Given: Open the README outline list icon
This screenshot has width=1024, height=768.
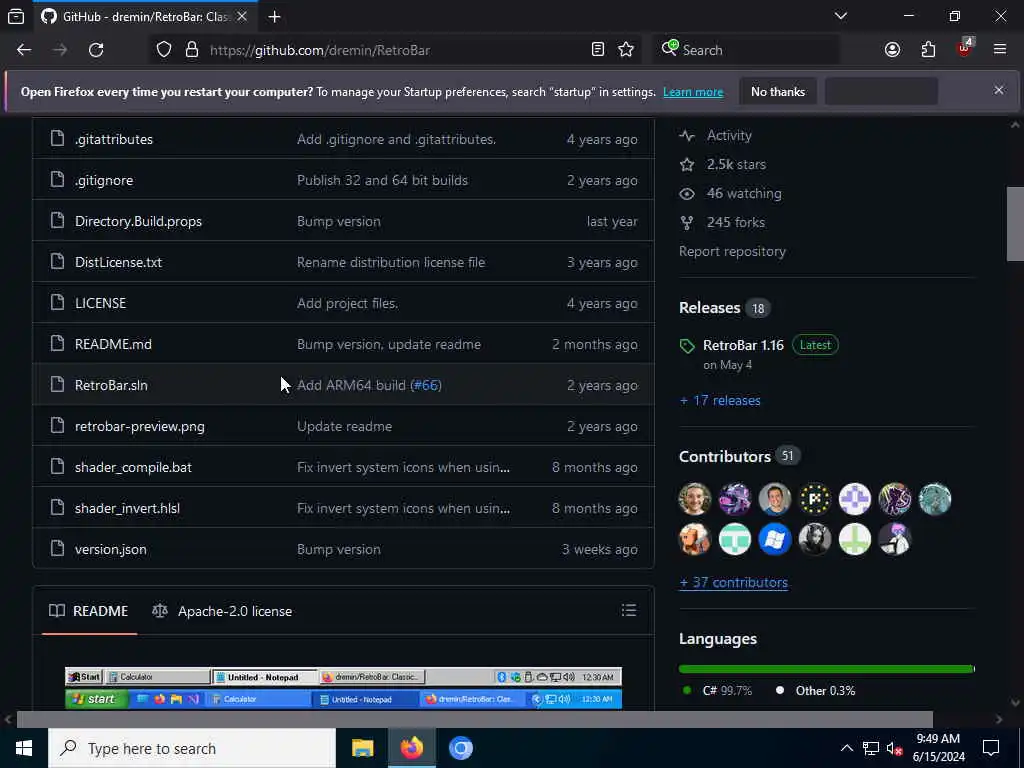Looking at the screenshot, I should pyautogui.click(x=629, y=611).
